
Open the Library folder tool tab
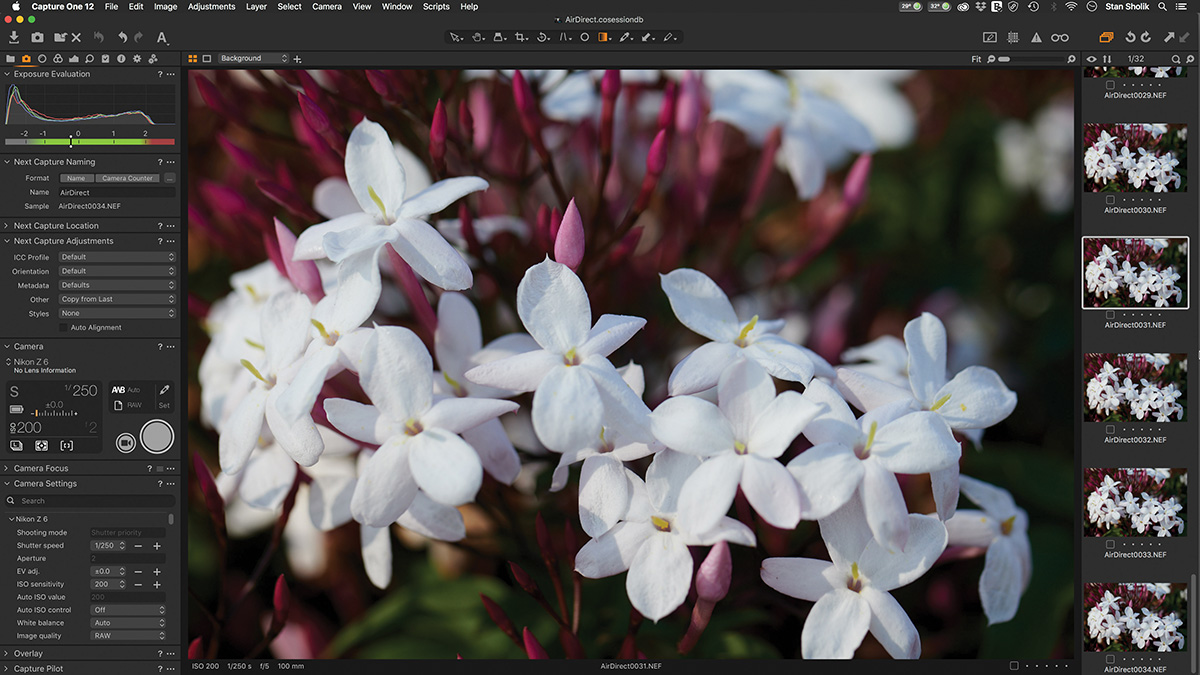pyautogui.click(x=11, y=59)
